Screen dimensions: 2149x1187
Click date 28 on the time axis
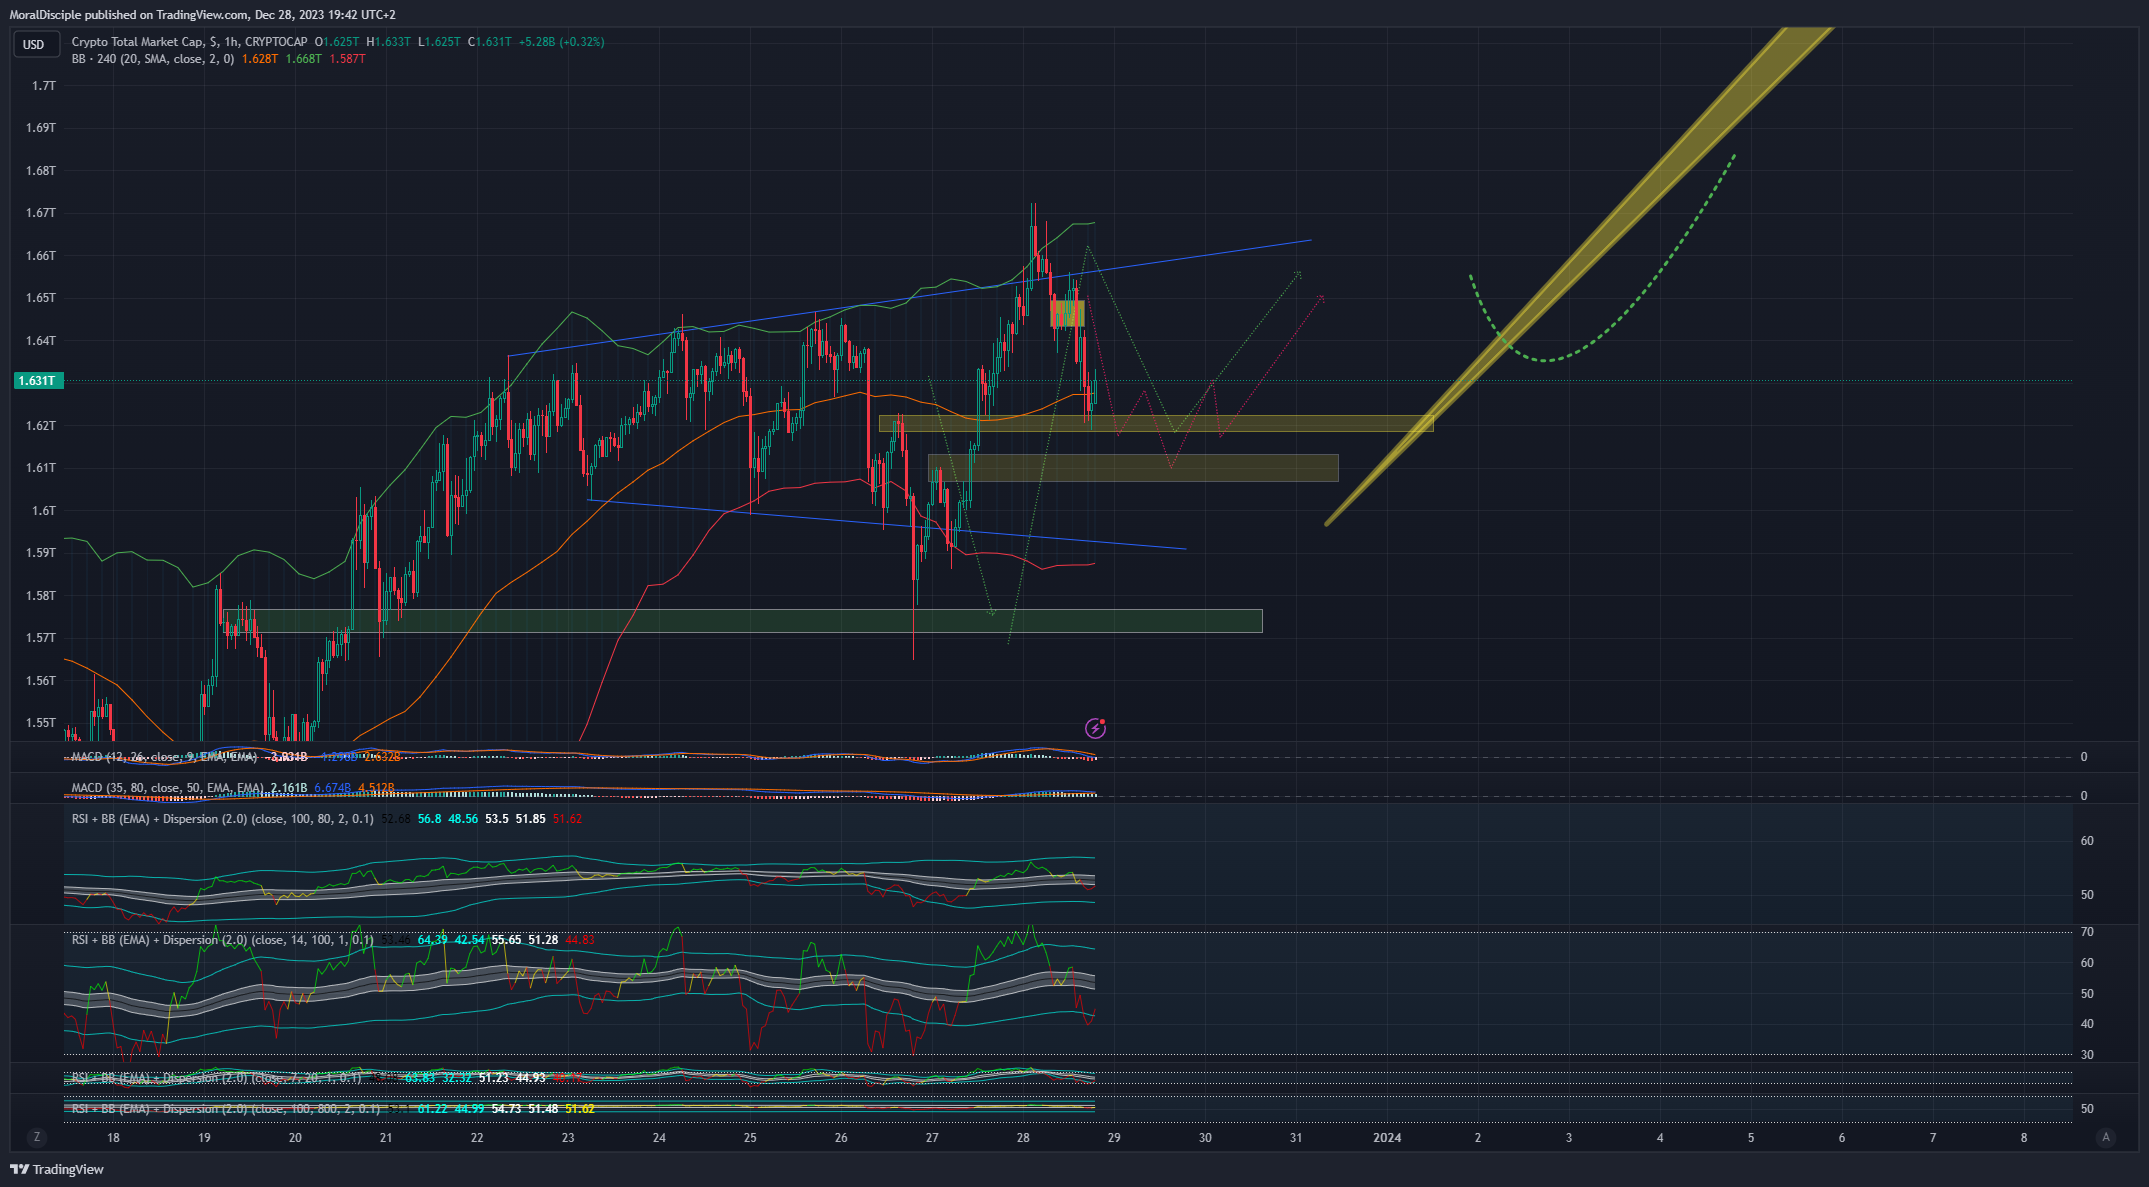click(x=1023, y=1138)
